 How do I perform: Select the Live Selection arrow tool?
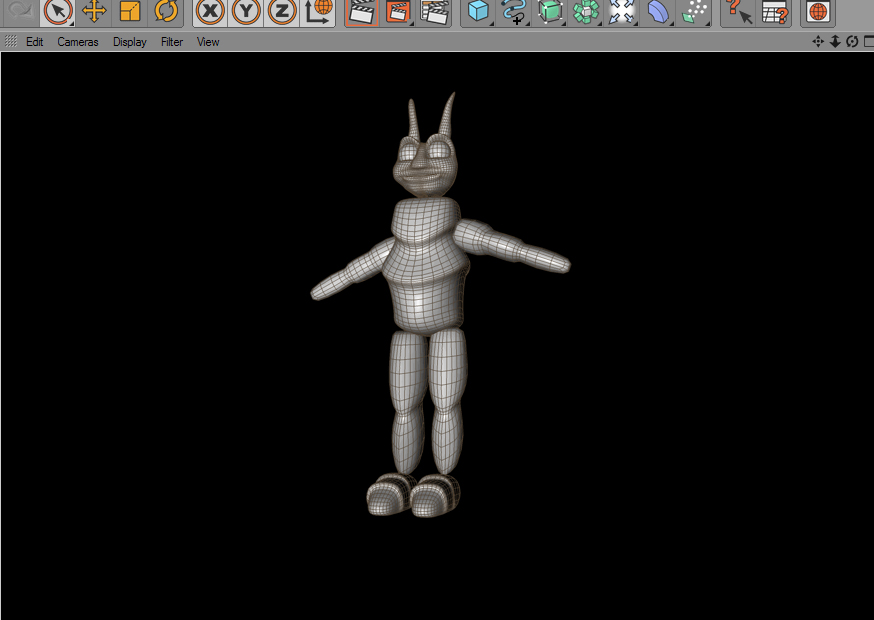tap(58, 11)
